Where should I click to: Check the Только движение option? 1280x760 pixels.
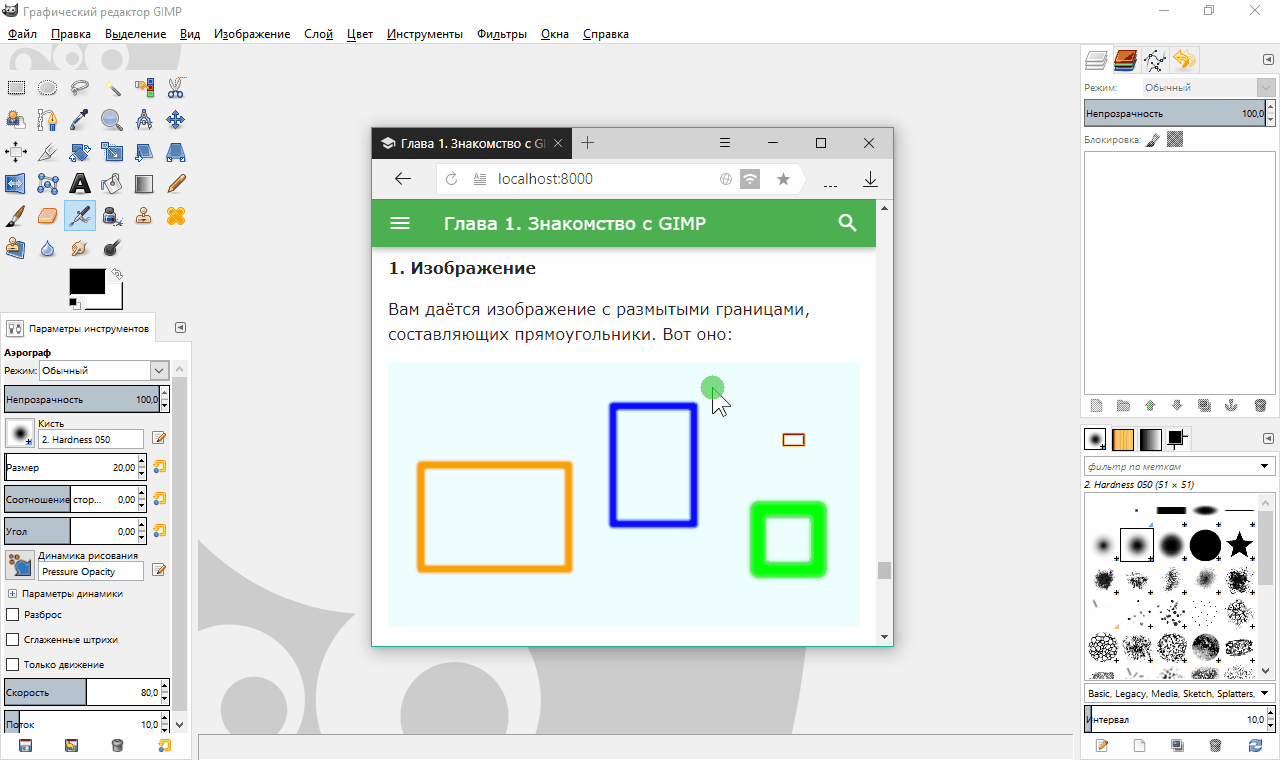[x=13, y=665]
